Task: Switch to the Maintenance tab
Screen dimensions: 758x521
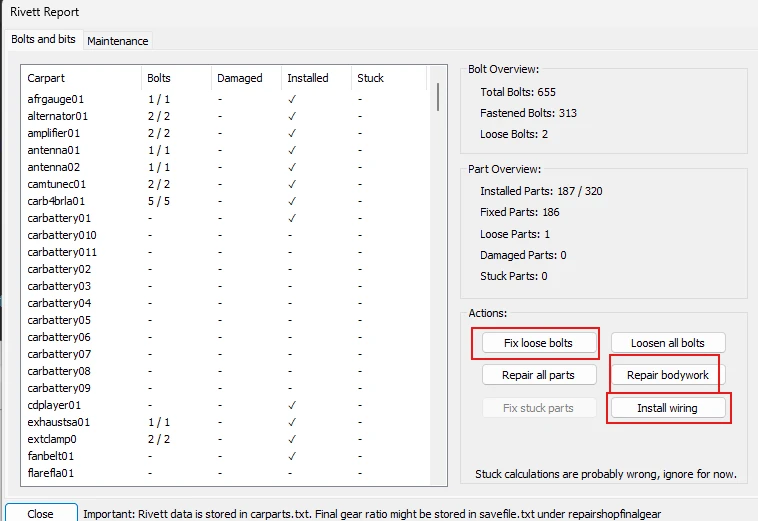Action: (118, 41)
